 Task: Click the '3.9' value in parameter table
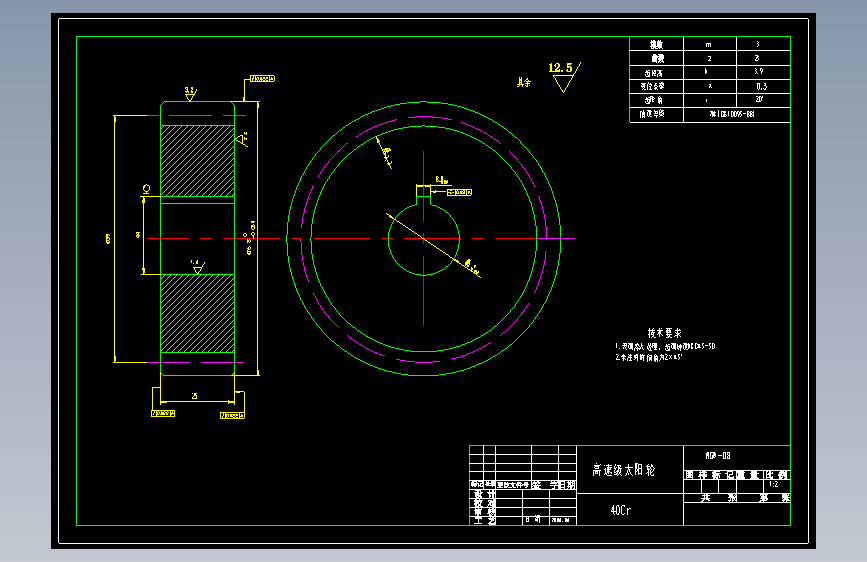759,71
